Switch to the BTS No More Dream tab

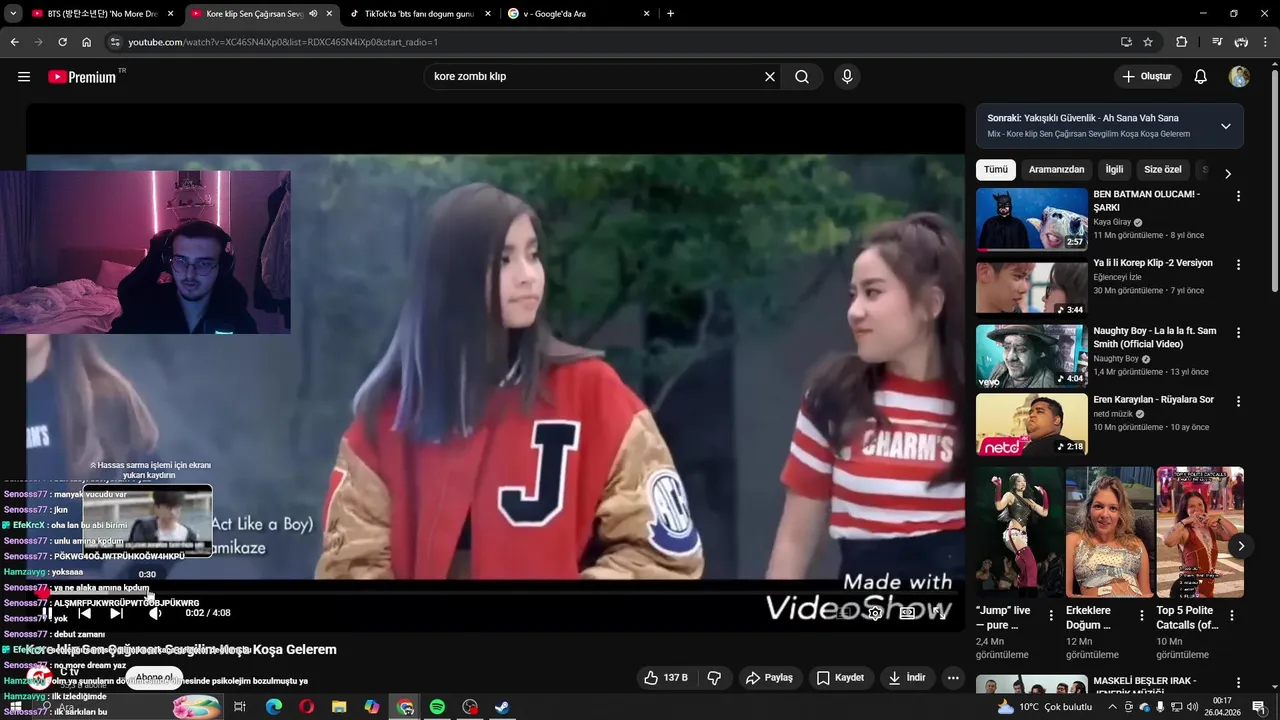click(x=102, y=14)
